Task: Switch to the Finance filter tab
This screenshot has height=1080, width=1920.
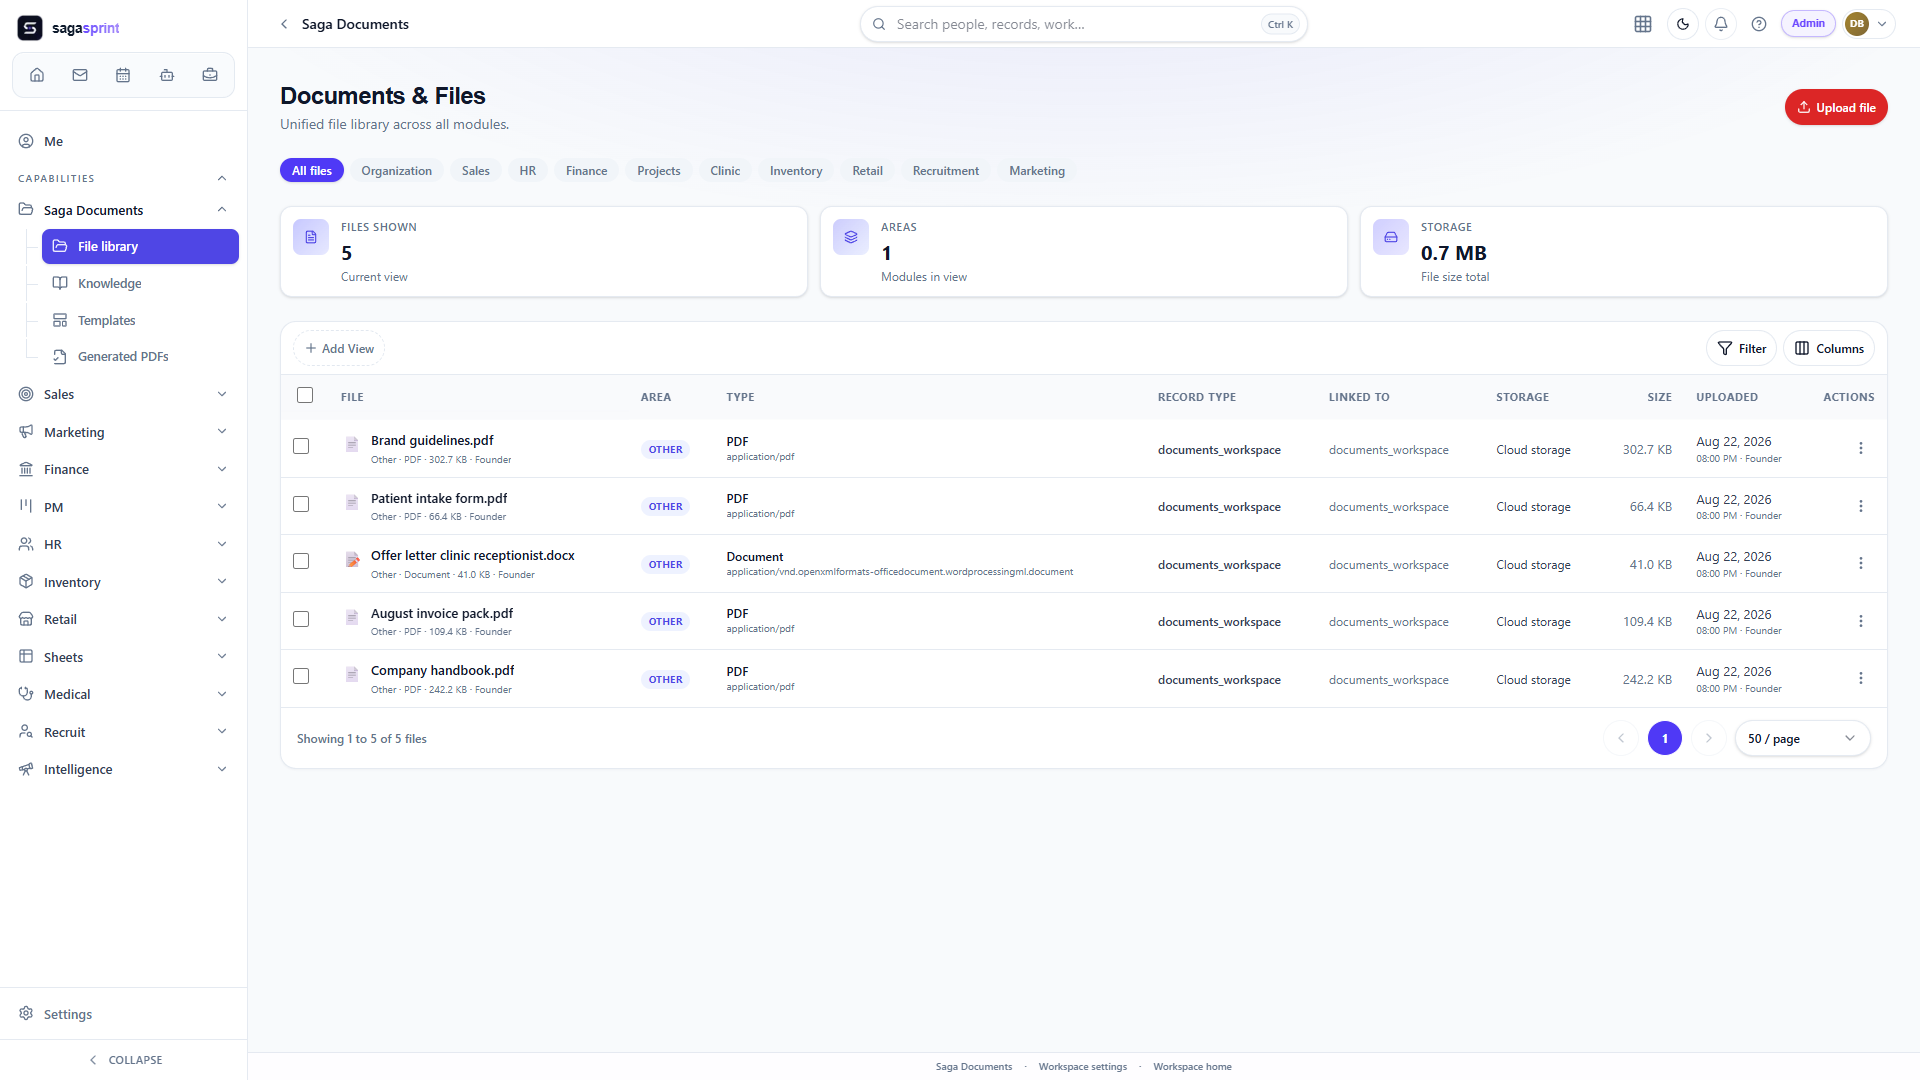Action: pyautogui.click(x=586, y=171)
